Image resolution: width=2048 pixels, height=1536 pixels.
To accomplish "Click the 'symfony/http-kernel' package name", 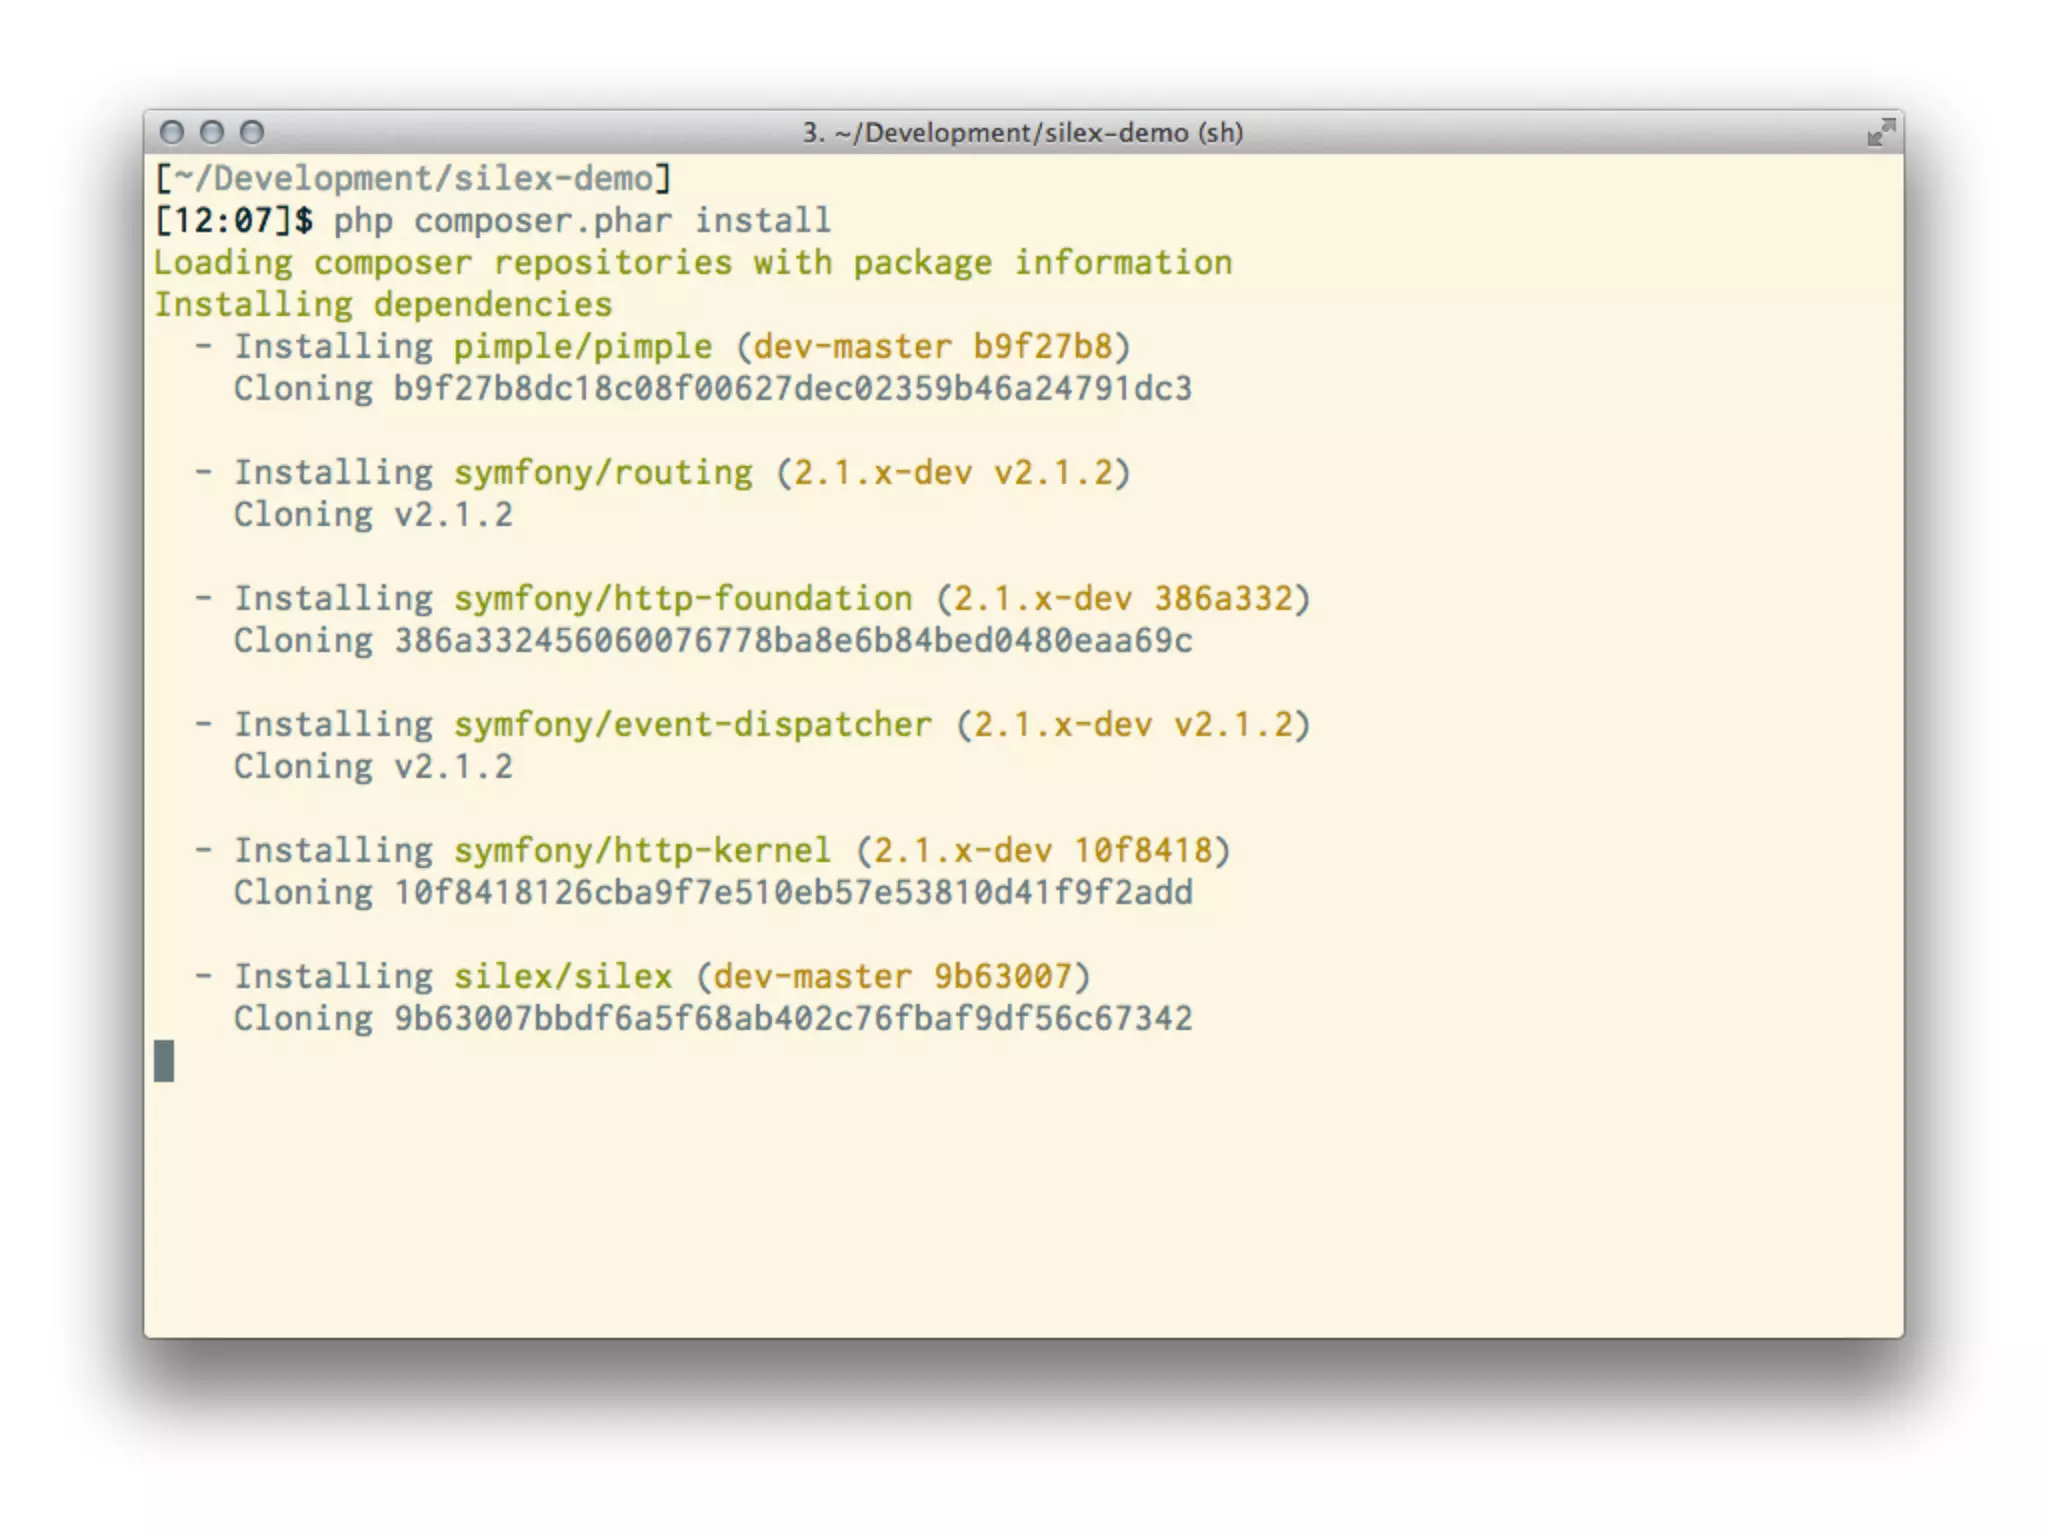I will point(642,851).
